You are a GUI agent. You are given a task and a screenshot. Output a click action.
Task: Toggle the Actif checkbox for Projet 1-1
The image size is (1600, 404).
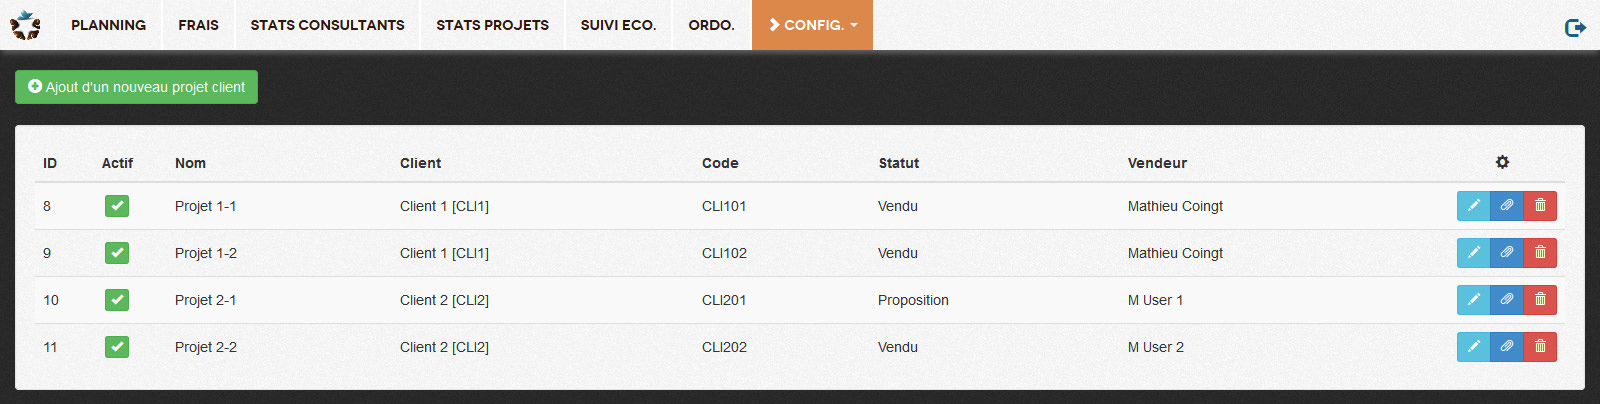click(x=117, y=206)
